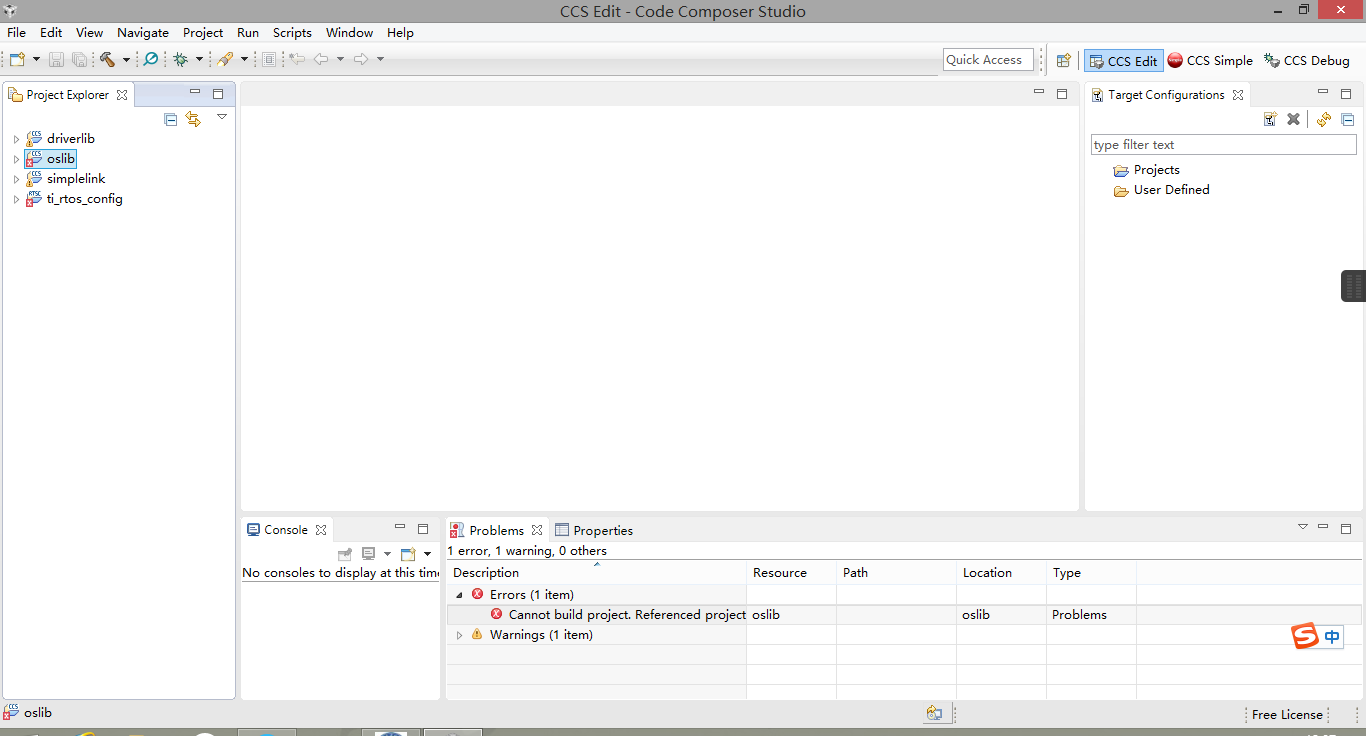This screenshot has width=1366, height=736.
Task: Click New Target Configuration icon
Action: [x=1270, y=119]
